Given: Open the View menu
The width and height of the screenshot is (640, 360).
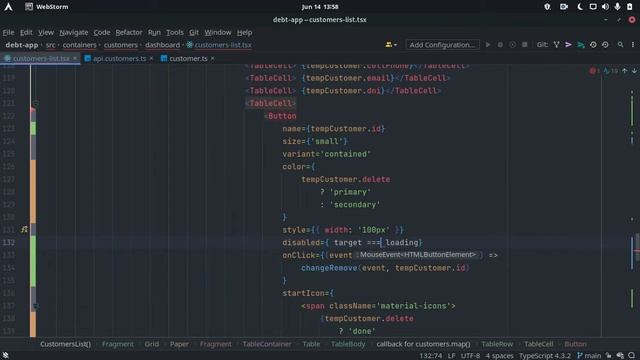Looking at the screenshot, I should click(x=46, y=32).
